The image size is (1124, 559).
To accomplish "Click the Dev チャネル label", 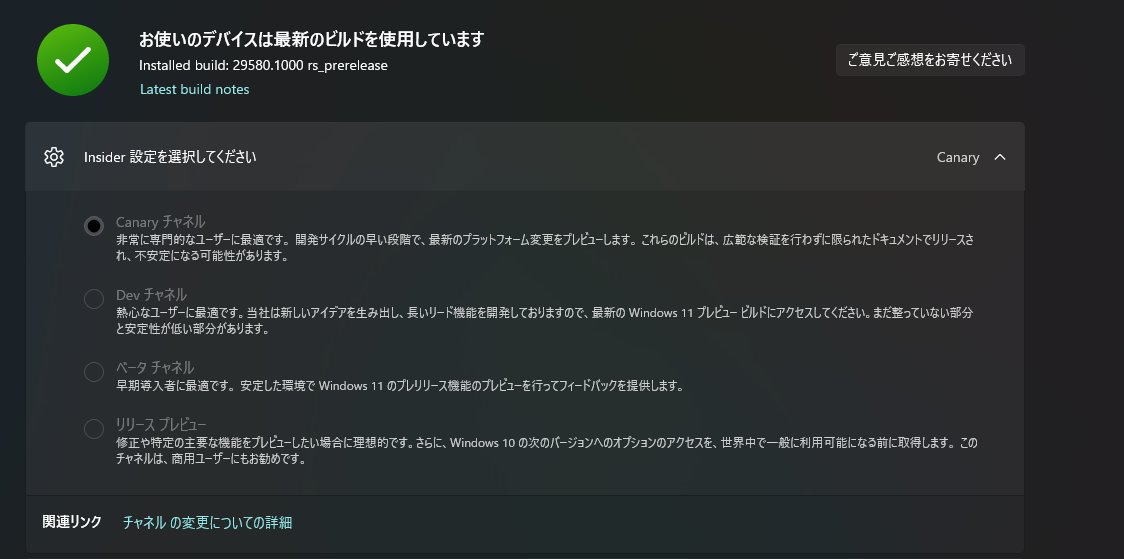I will click(151, 295).
